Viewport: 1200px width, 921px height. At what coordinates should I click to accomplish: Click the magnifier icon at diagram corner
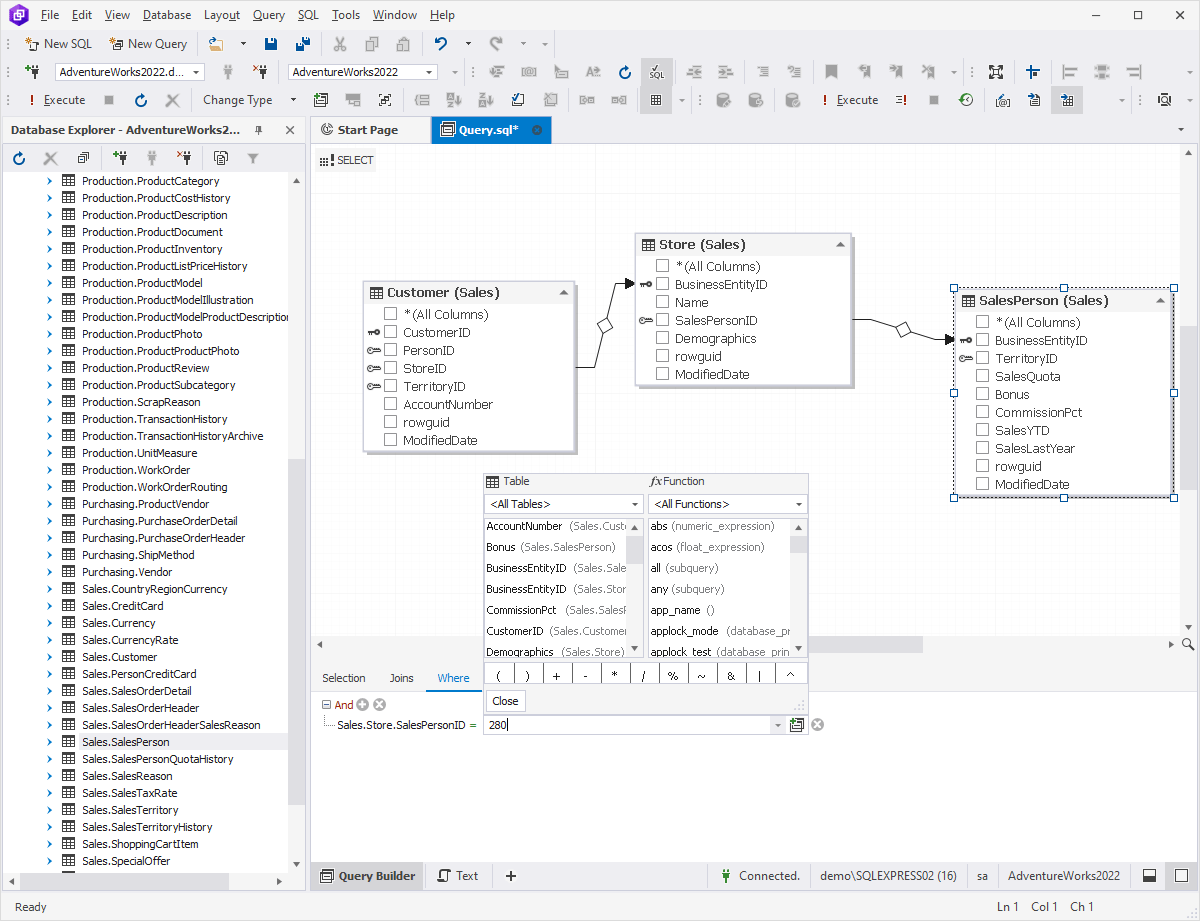1188,645
